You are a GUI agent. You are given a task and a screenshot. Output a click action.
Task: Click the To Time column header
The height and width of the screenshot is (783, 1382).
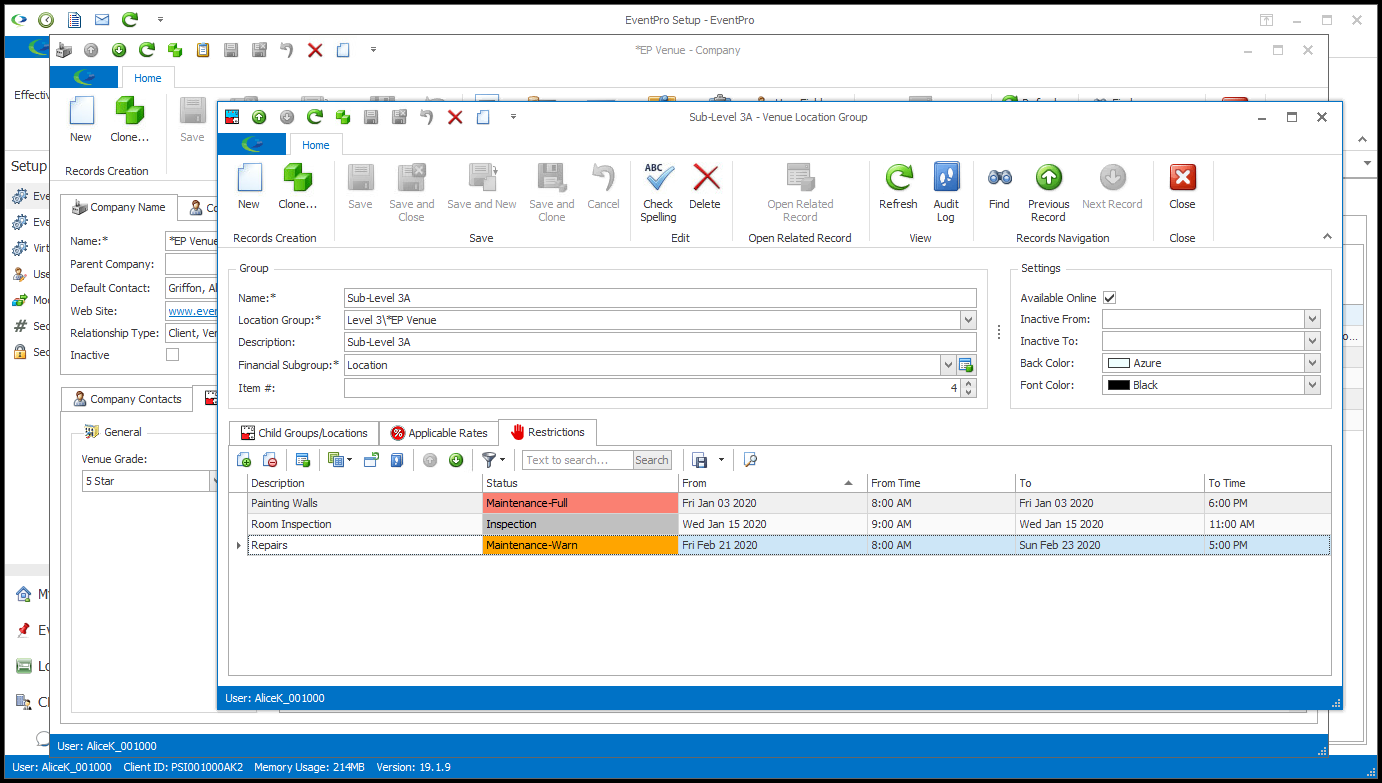tap(1267, 483)
